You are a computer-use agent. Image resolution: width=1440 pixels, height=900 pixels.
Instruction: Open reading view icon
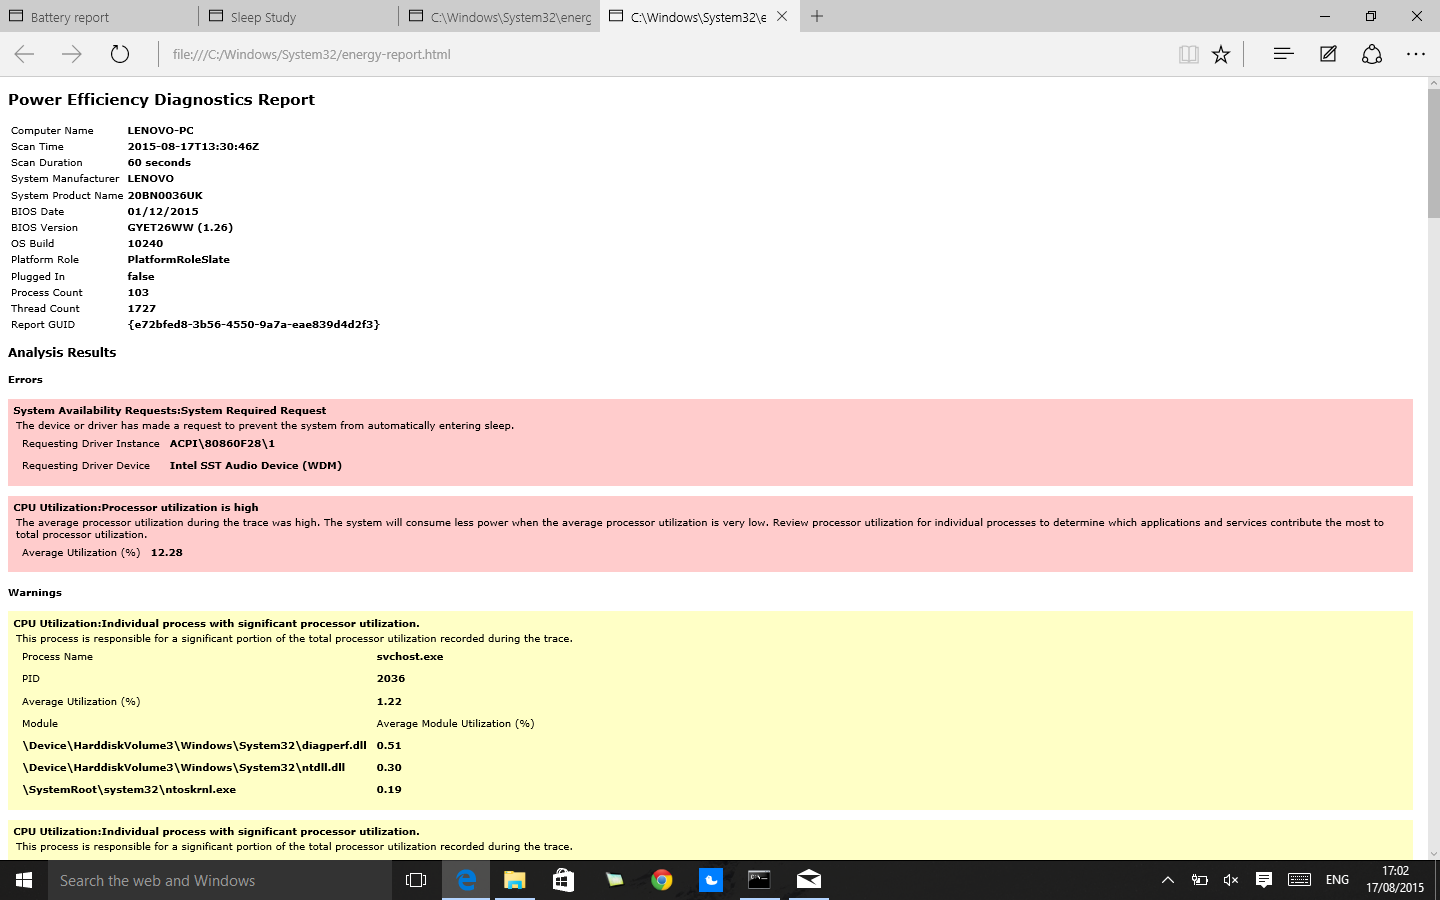1189,54
